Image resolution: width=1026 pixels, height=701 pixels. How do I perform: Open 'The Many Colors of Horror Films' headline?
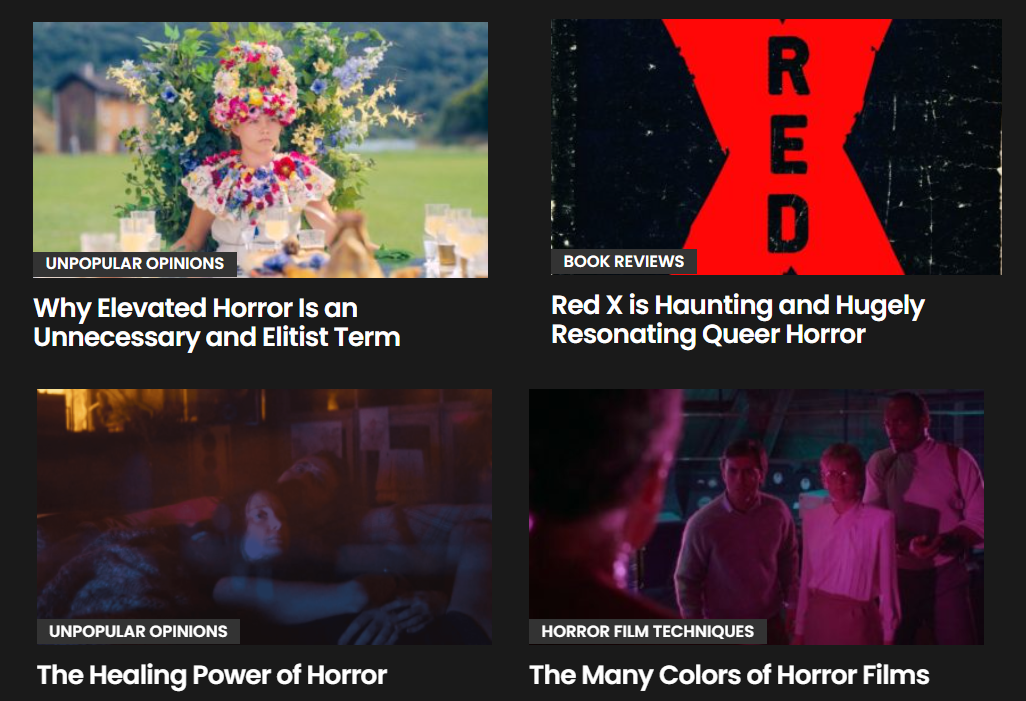(729, 675)
